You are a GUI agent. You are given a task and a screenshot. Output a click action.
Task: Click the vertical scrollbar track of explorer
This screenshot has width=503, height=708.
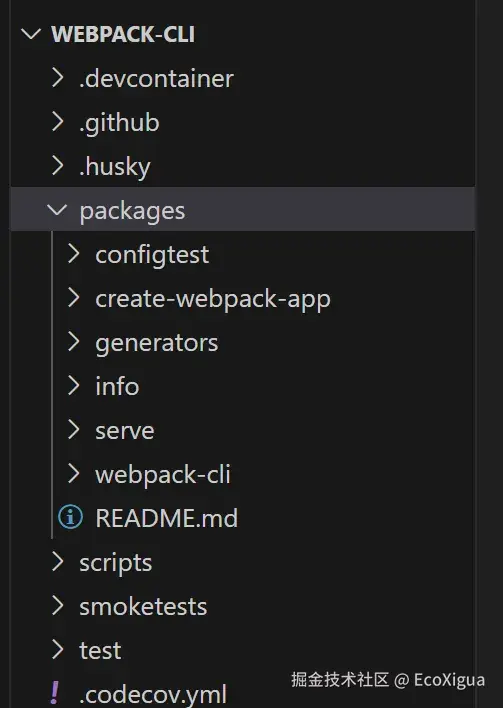[489, 354]
